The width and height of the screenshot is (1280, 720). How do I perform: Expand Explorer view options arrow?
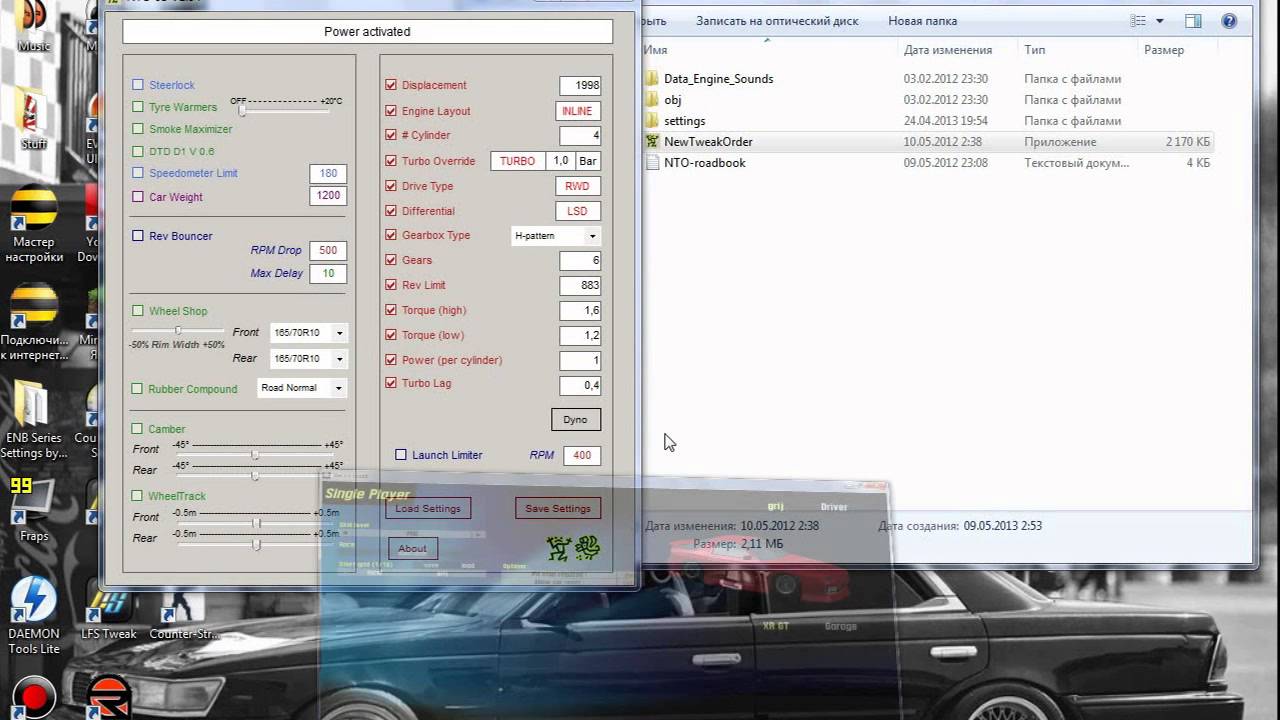1160,21
